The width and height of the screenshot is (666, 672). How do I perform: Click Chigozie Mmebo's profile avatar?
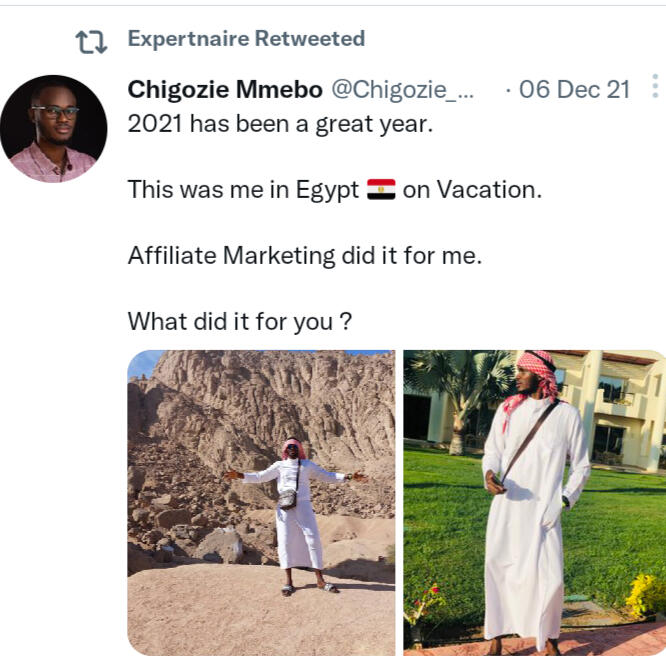[x=53, y=128]
